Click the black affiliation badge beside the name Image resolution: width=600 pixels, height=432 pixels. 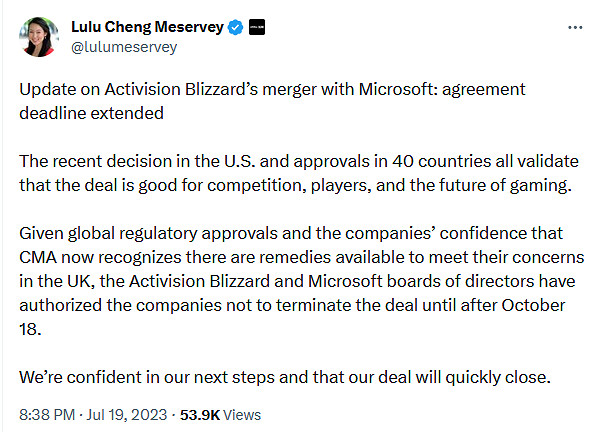pyautogui.click(x=257, y=28)
